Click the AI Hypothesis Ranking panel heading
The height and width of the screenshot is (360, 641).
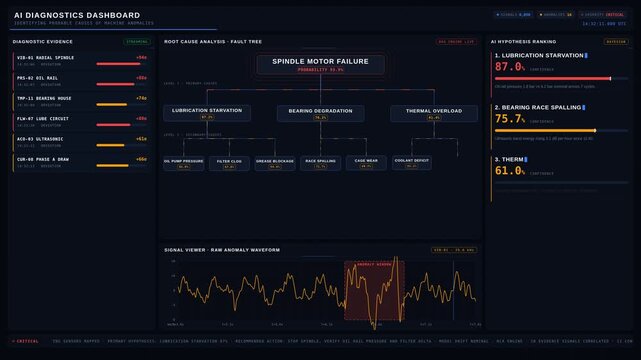(x=523, y=42)
